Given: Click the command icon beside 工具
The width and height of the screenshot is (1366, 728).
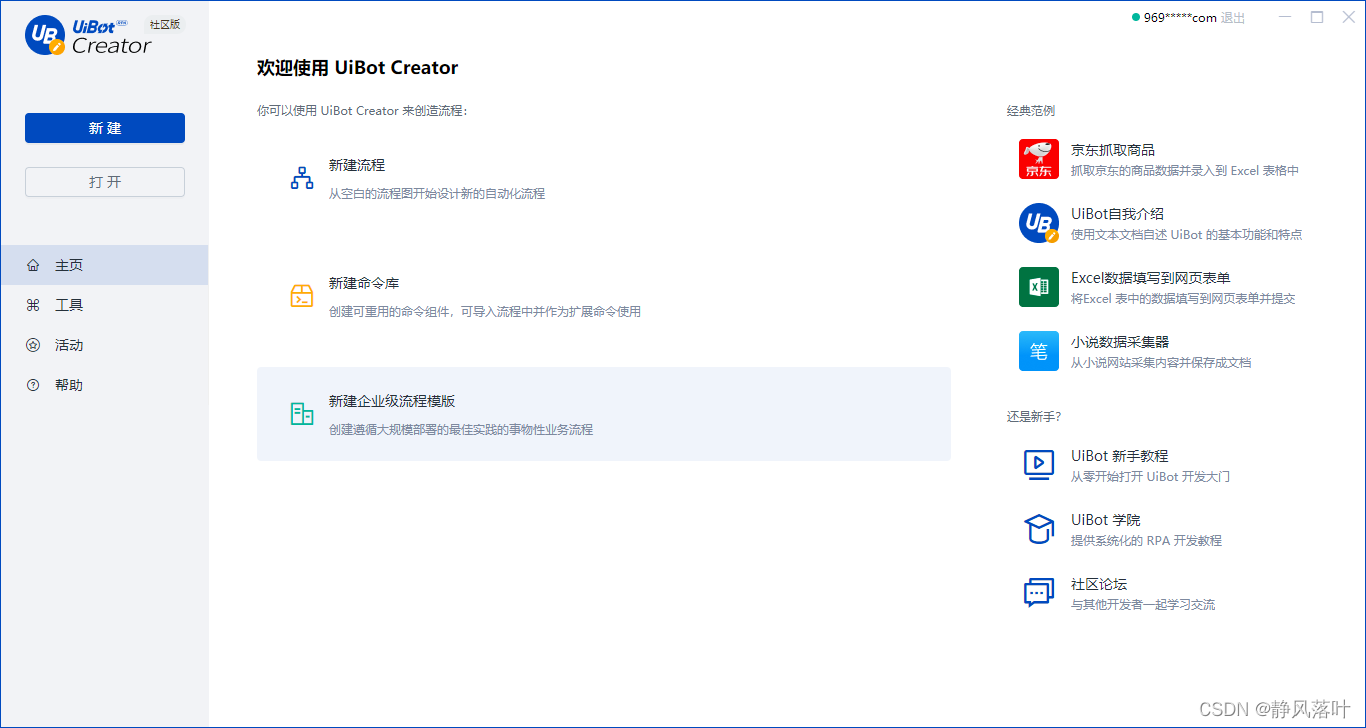Looking at the screenshot, I should pyautogui.click(x=33, y=305).
